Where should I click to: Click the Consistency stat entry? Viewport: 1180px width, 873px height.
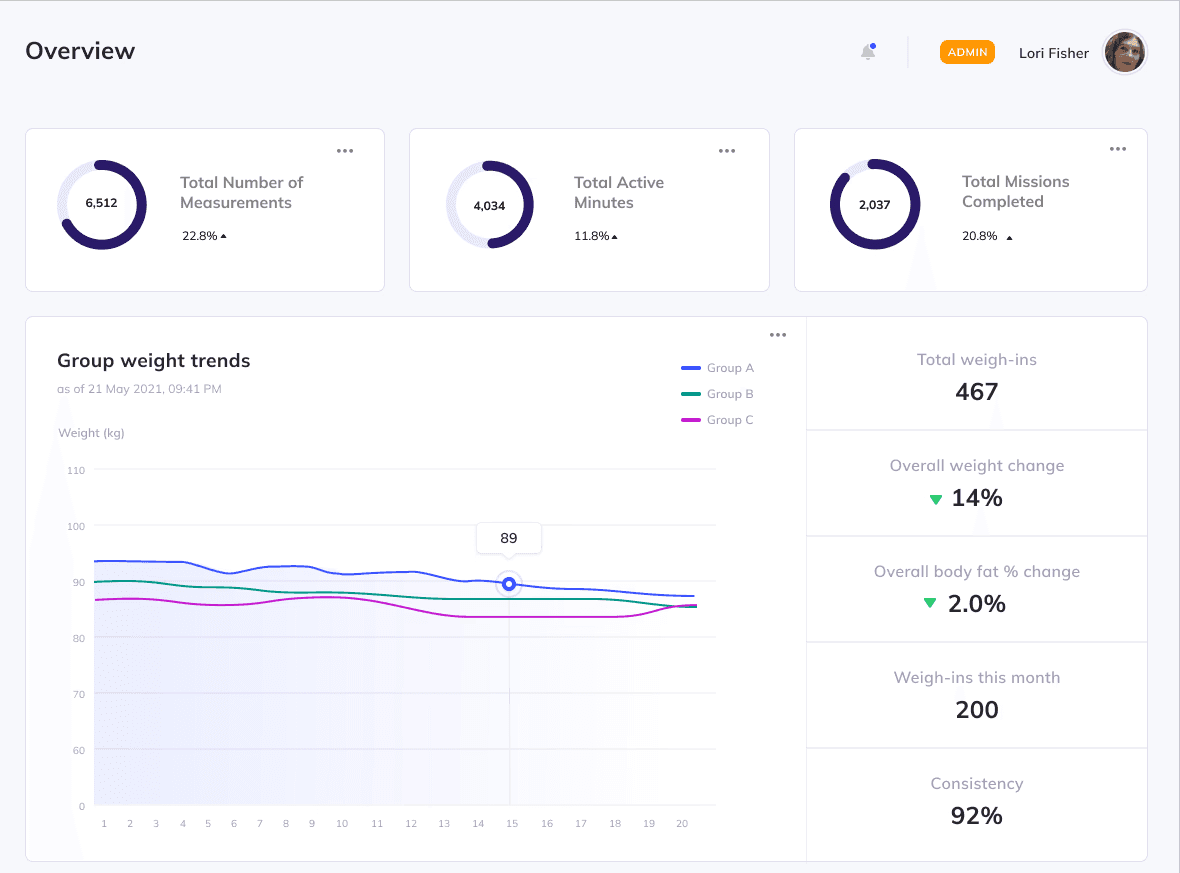pyautogui.click(x=976, y=800)
